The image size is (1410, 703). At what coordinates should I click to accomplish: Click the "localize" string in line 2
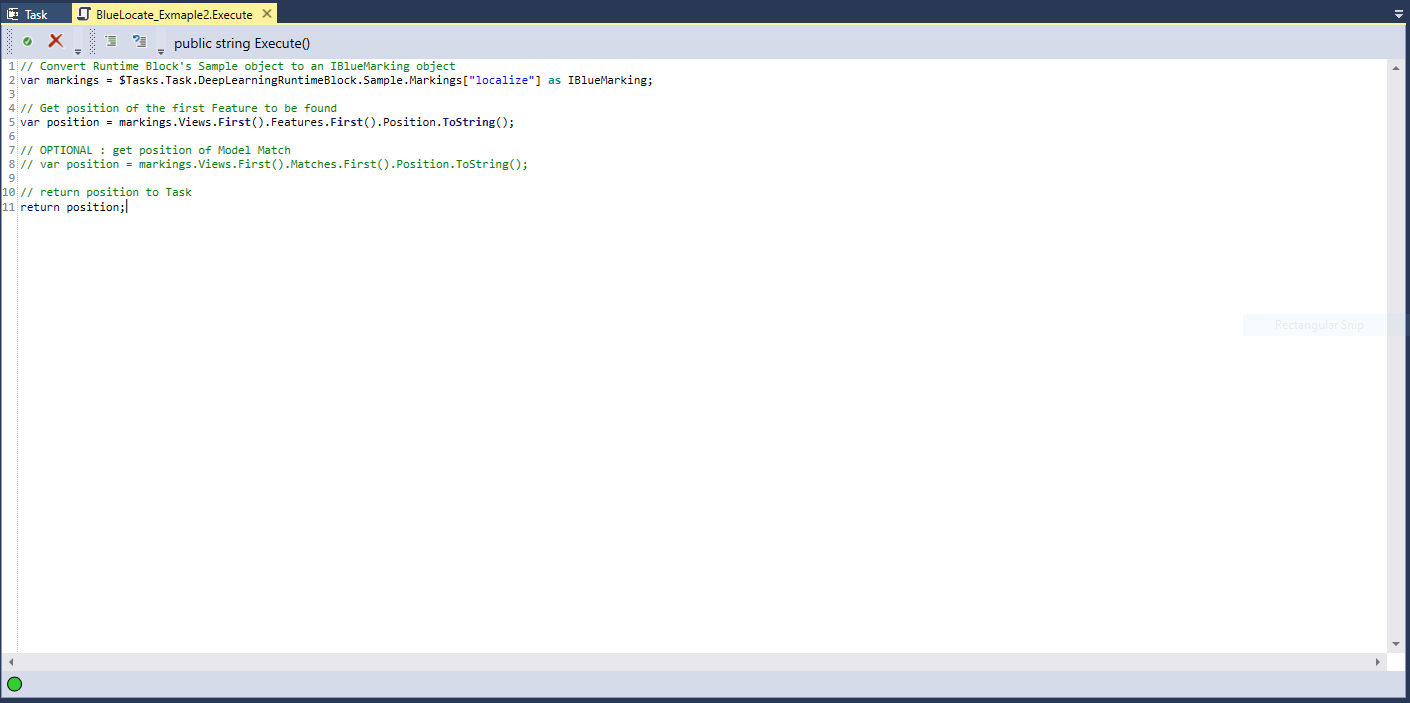click(x=509, y=80)
